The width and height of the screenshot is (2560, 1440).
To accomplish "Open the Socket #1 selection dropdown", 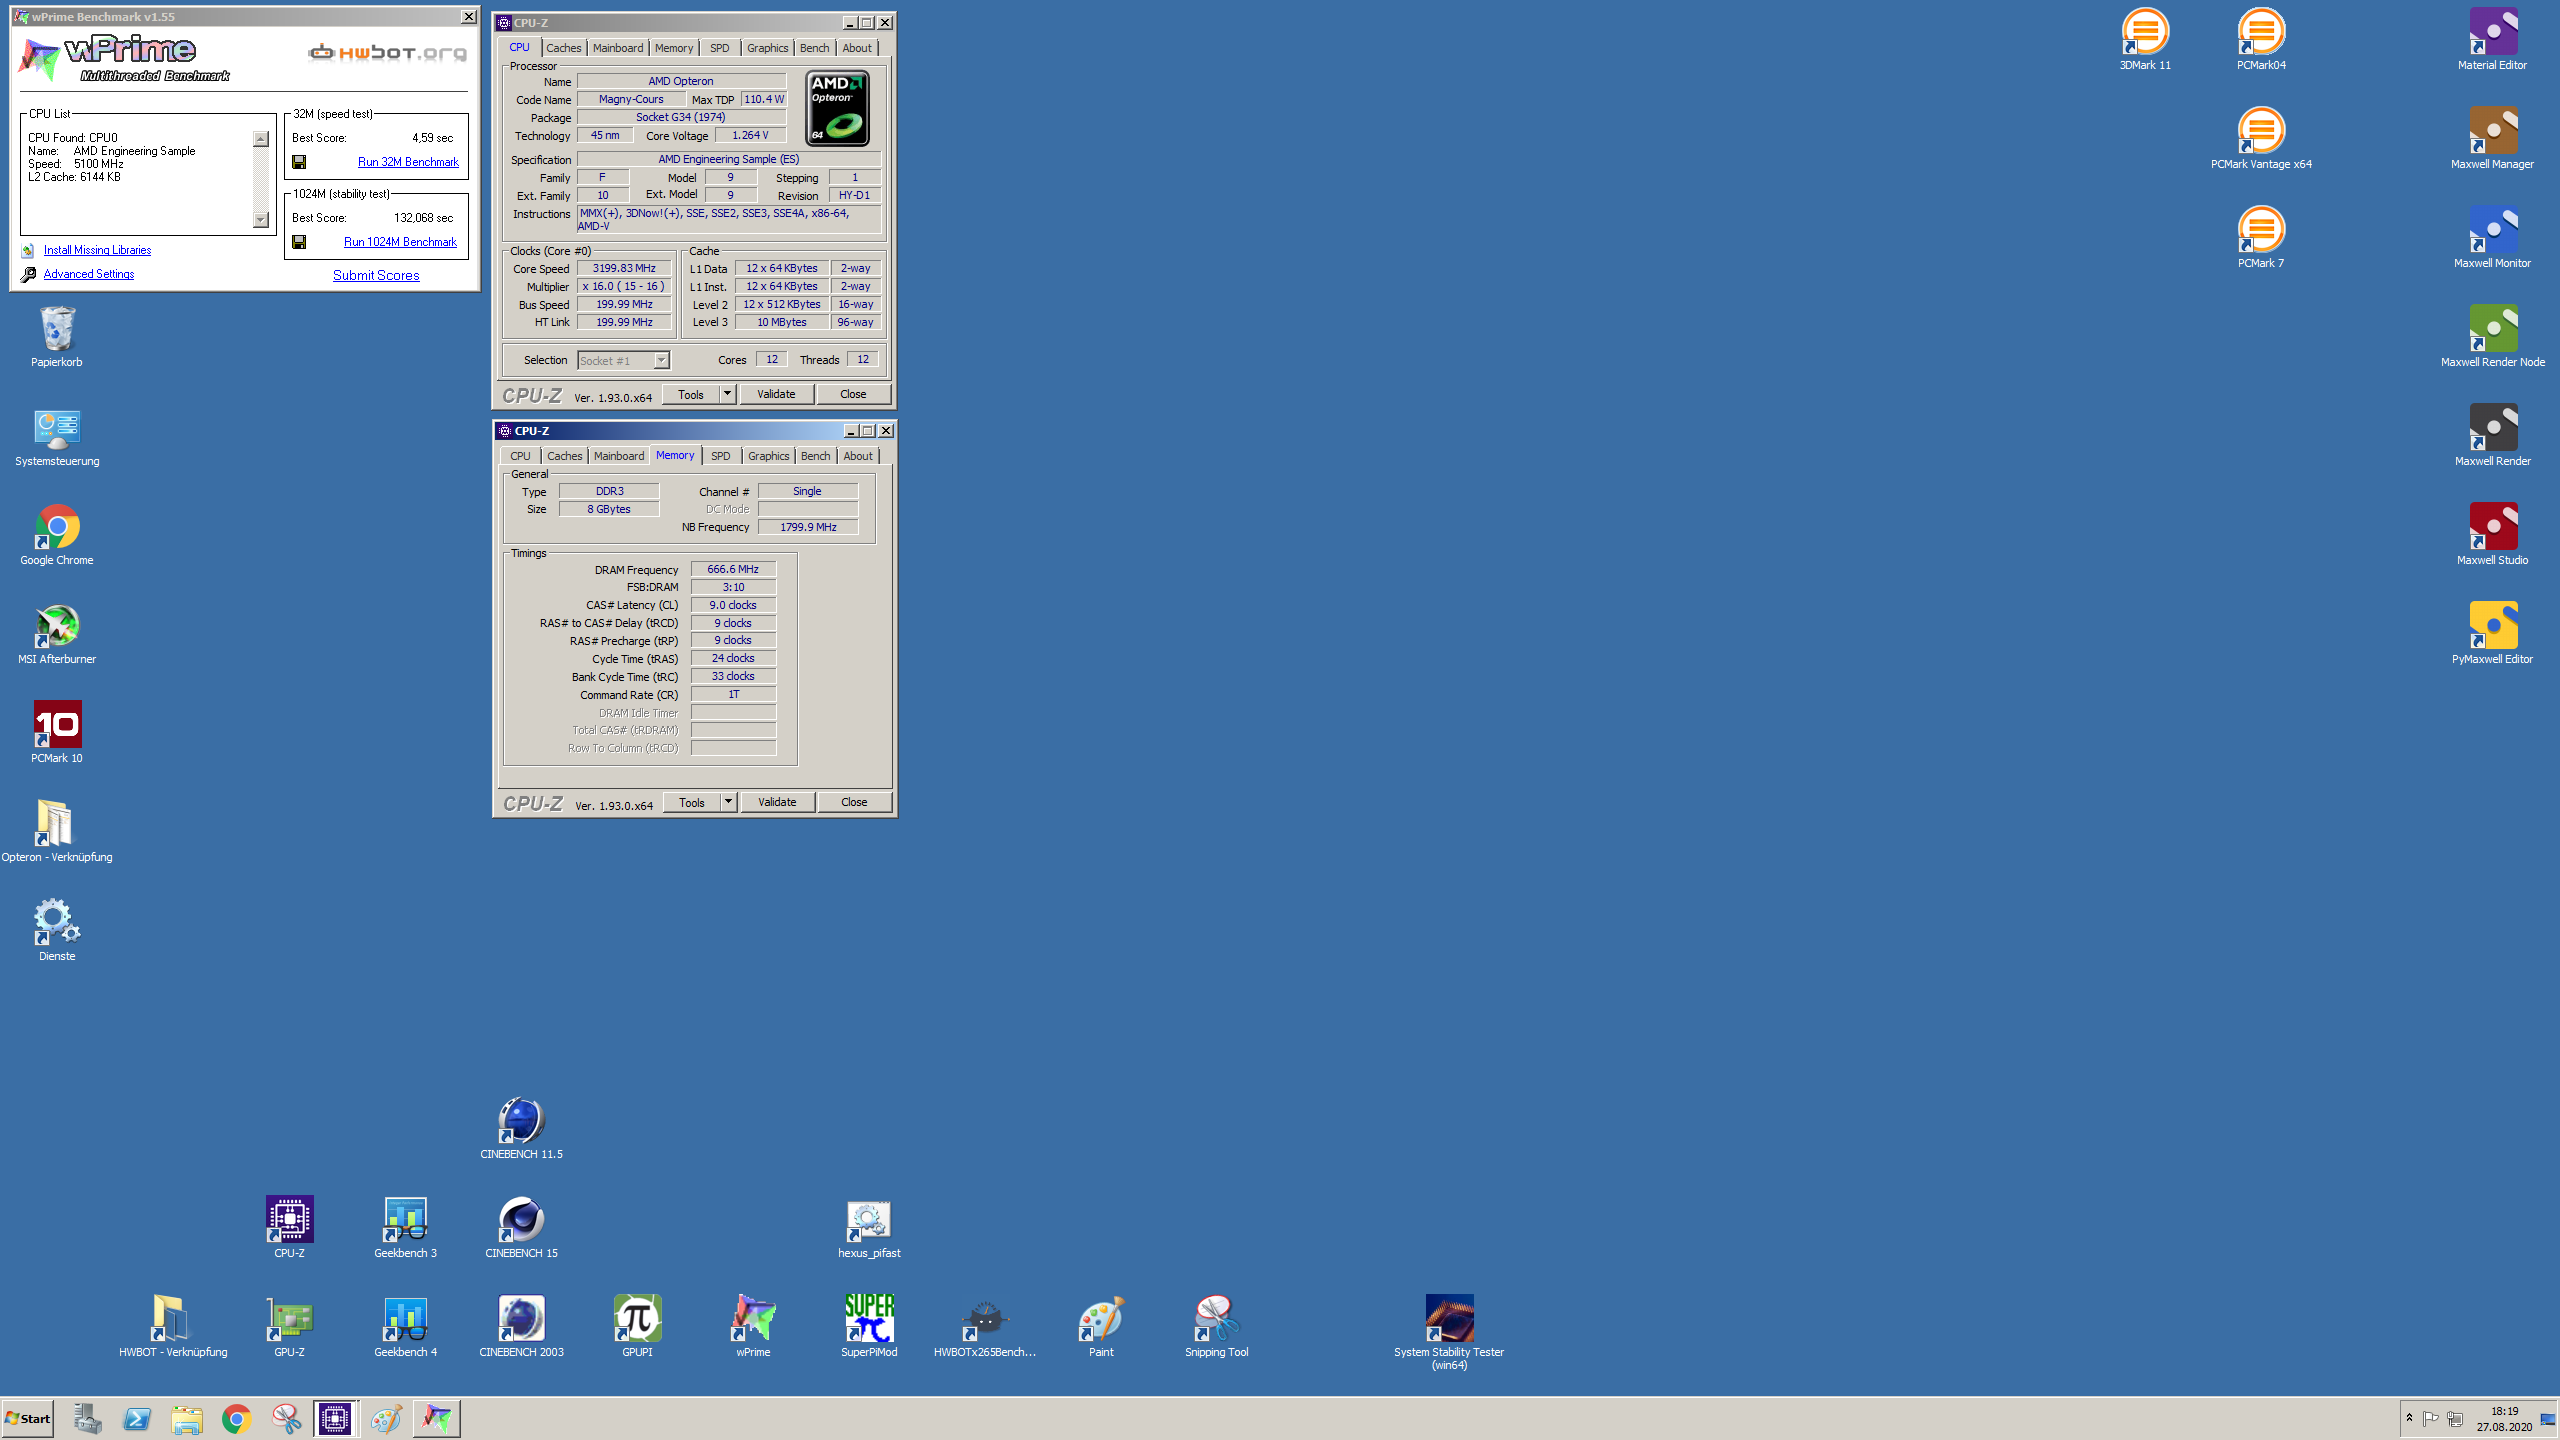I will 661,360.
